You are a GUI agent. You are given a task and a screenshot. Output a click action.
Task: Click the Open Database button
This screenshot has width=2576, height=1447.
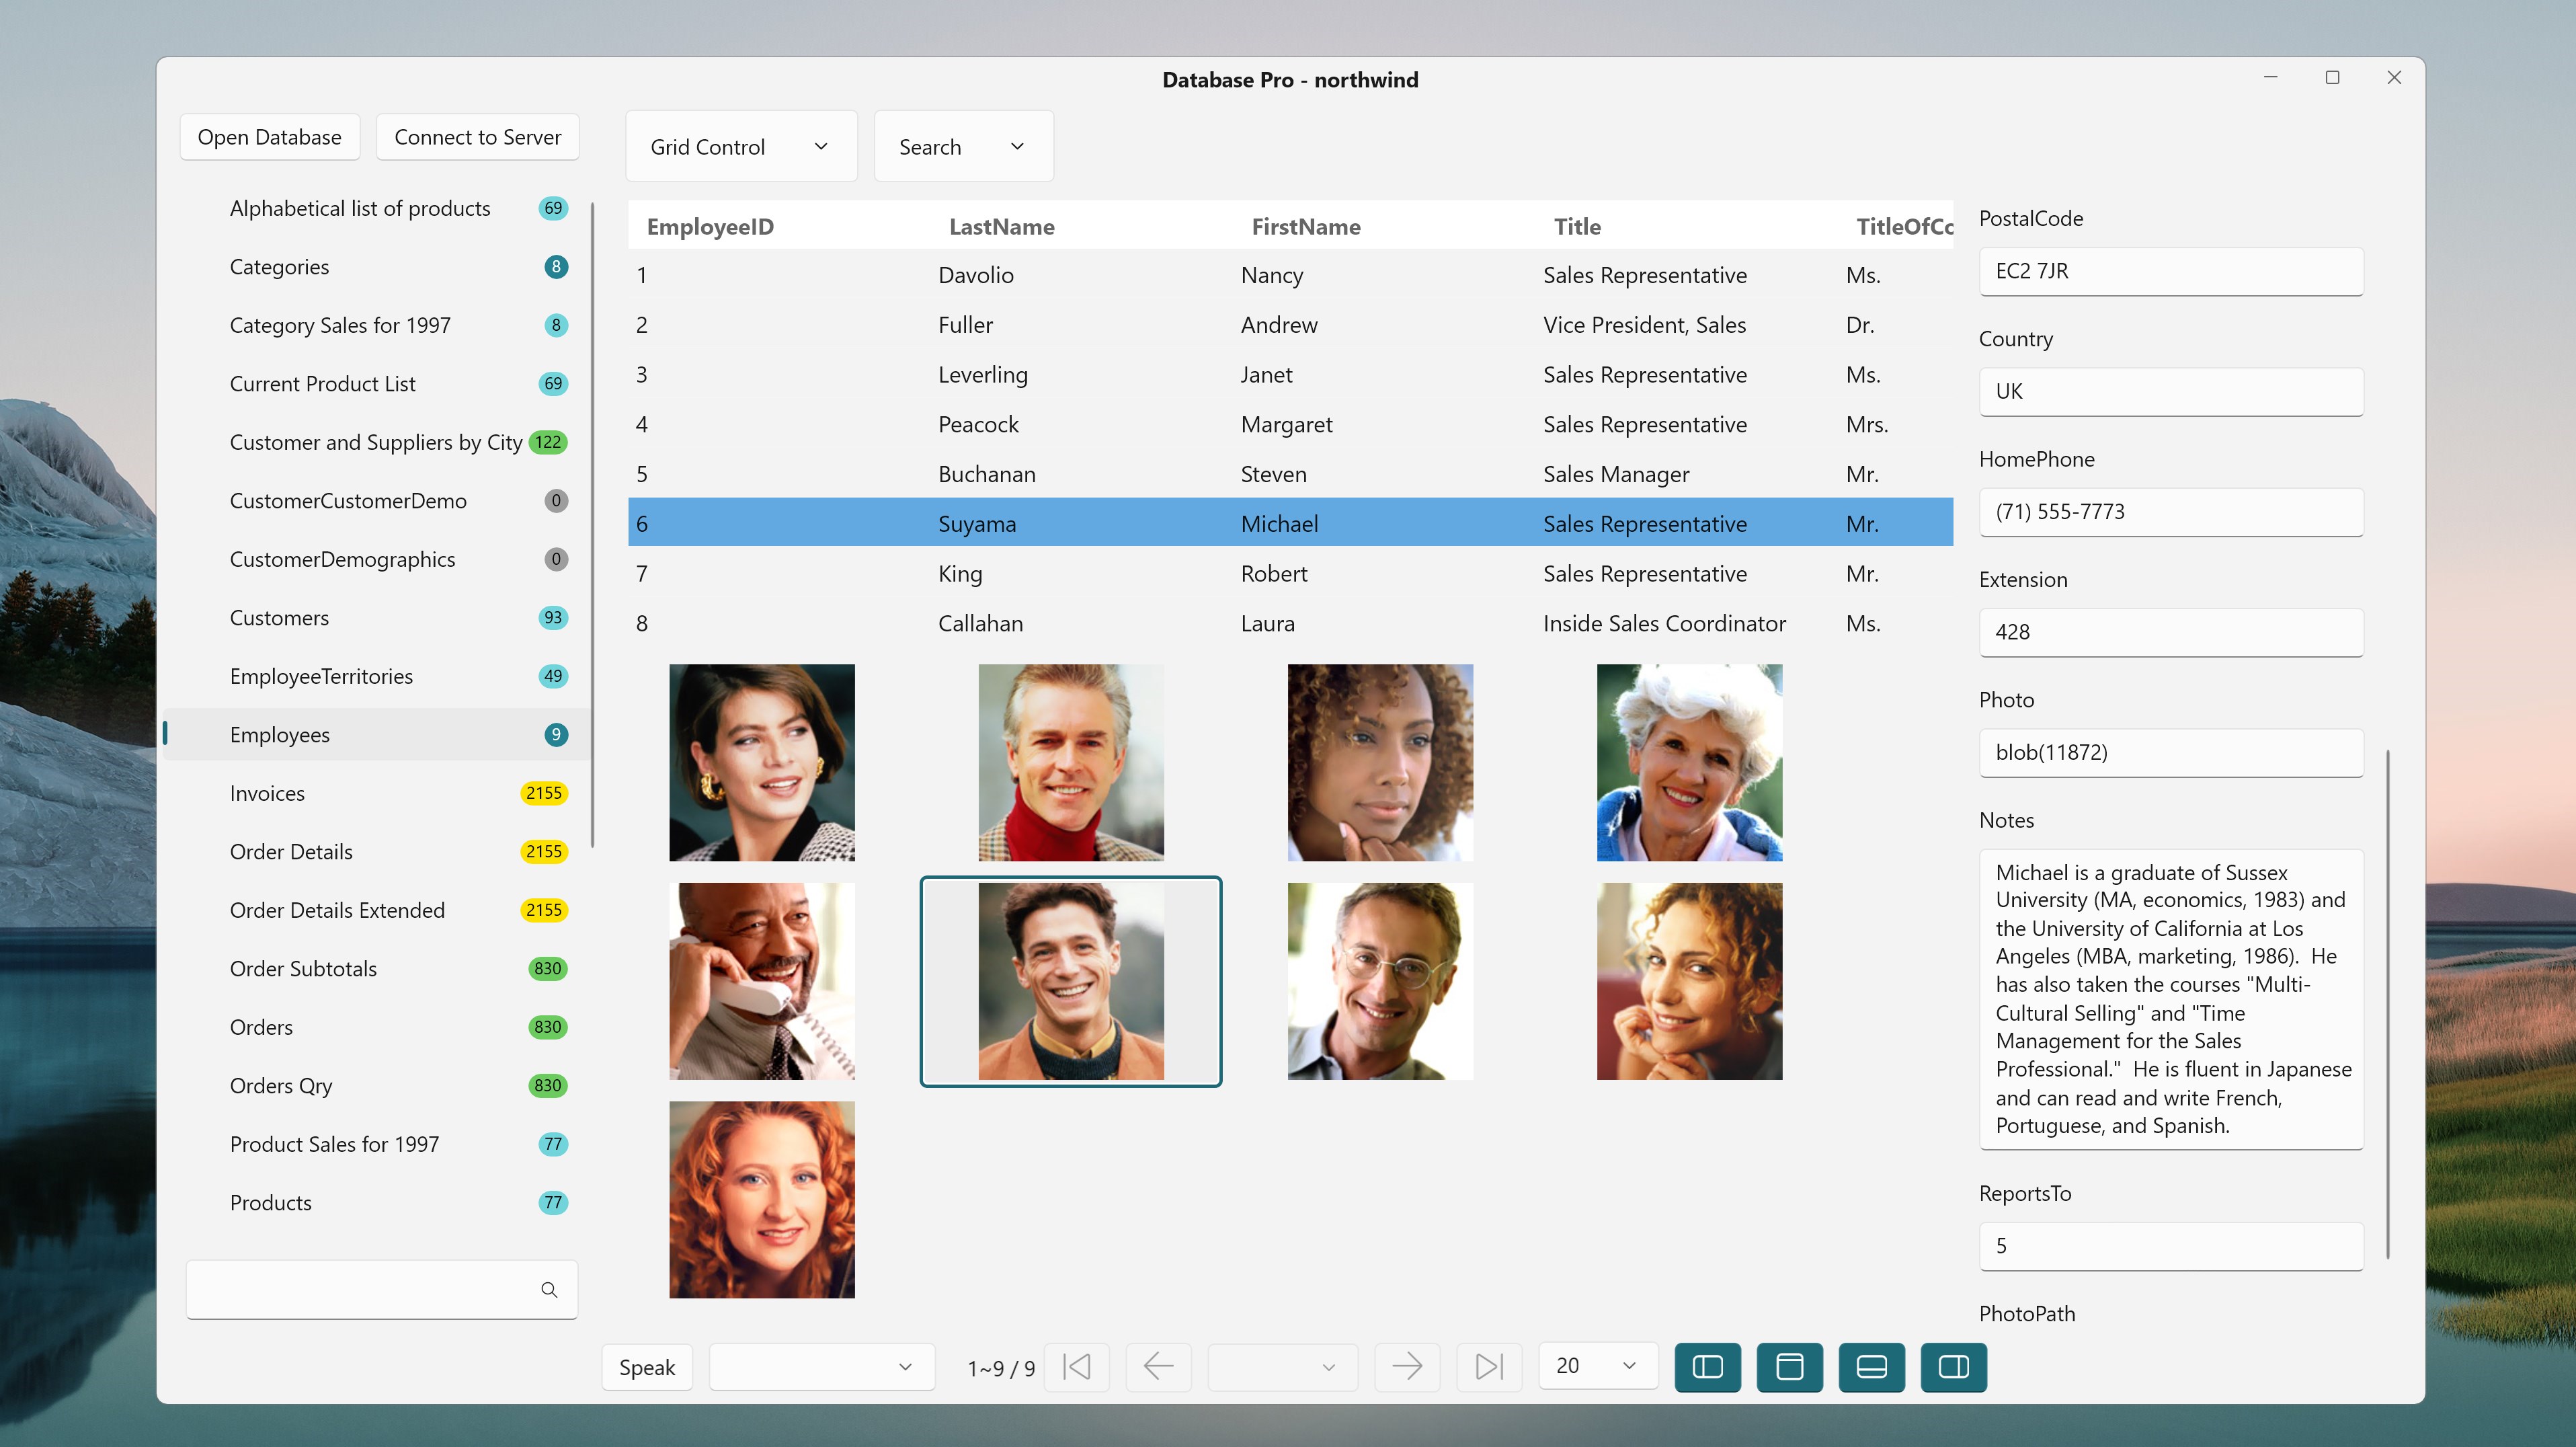[x=269, y=137]
